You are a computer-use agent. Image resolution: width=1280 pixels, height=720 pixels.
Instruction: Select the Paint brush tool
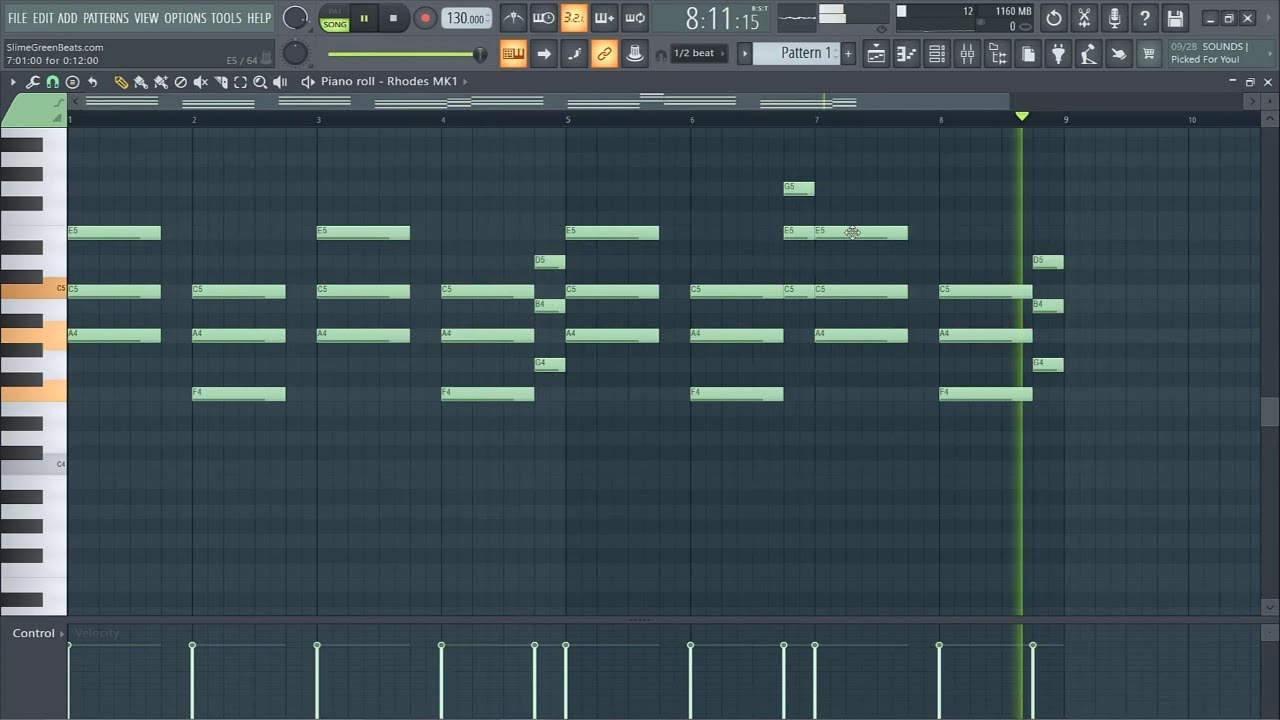coord(140,82)
